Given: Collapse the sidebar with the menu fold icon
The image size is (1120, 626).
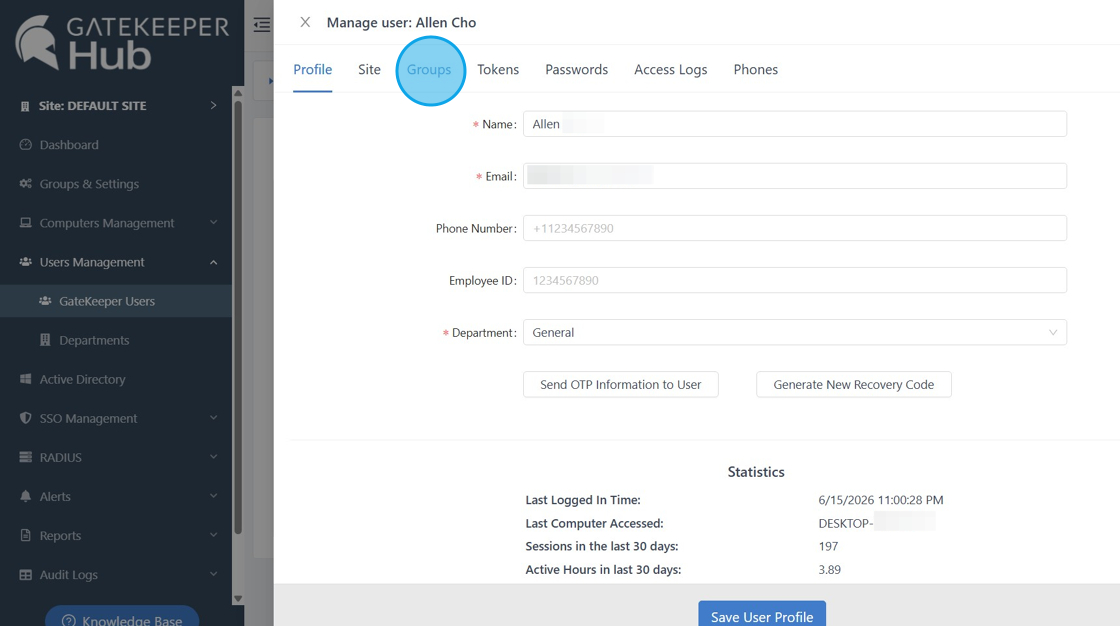Looking at the screenshot, I should (x=262, y=25).
